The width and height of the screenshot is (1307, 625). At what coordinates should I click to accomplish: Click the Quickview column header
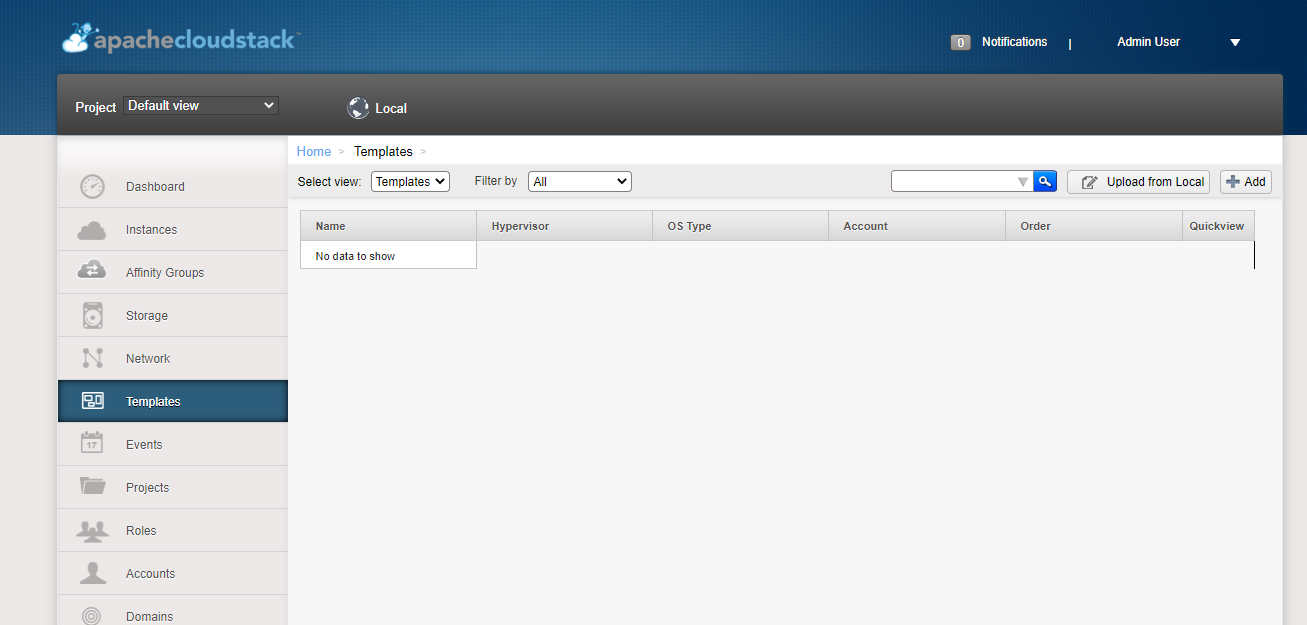point(1218,226)
